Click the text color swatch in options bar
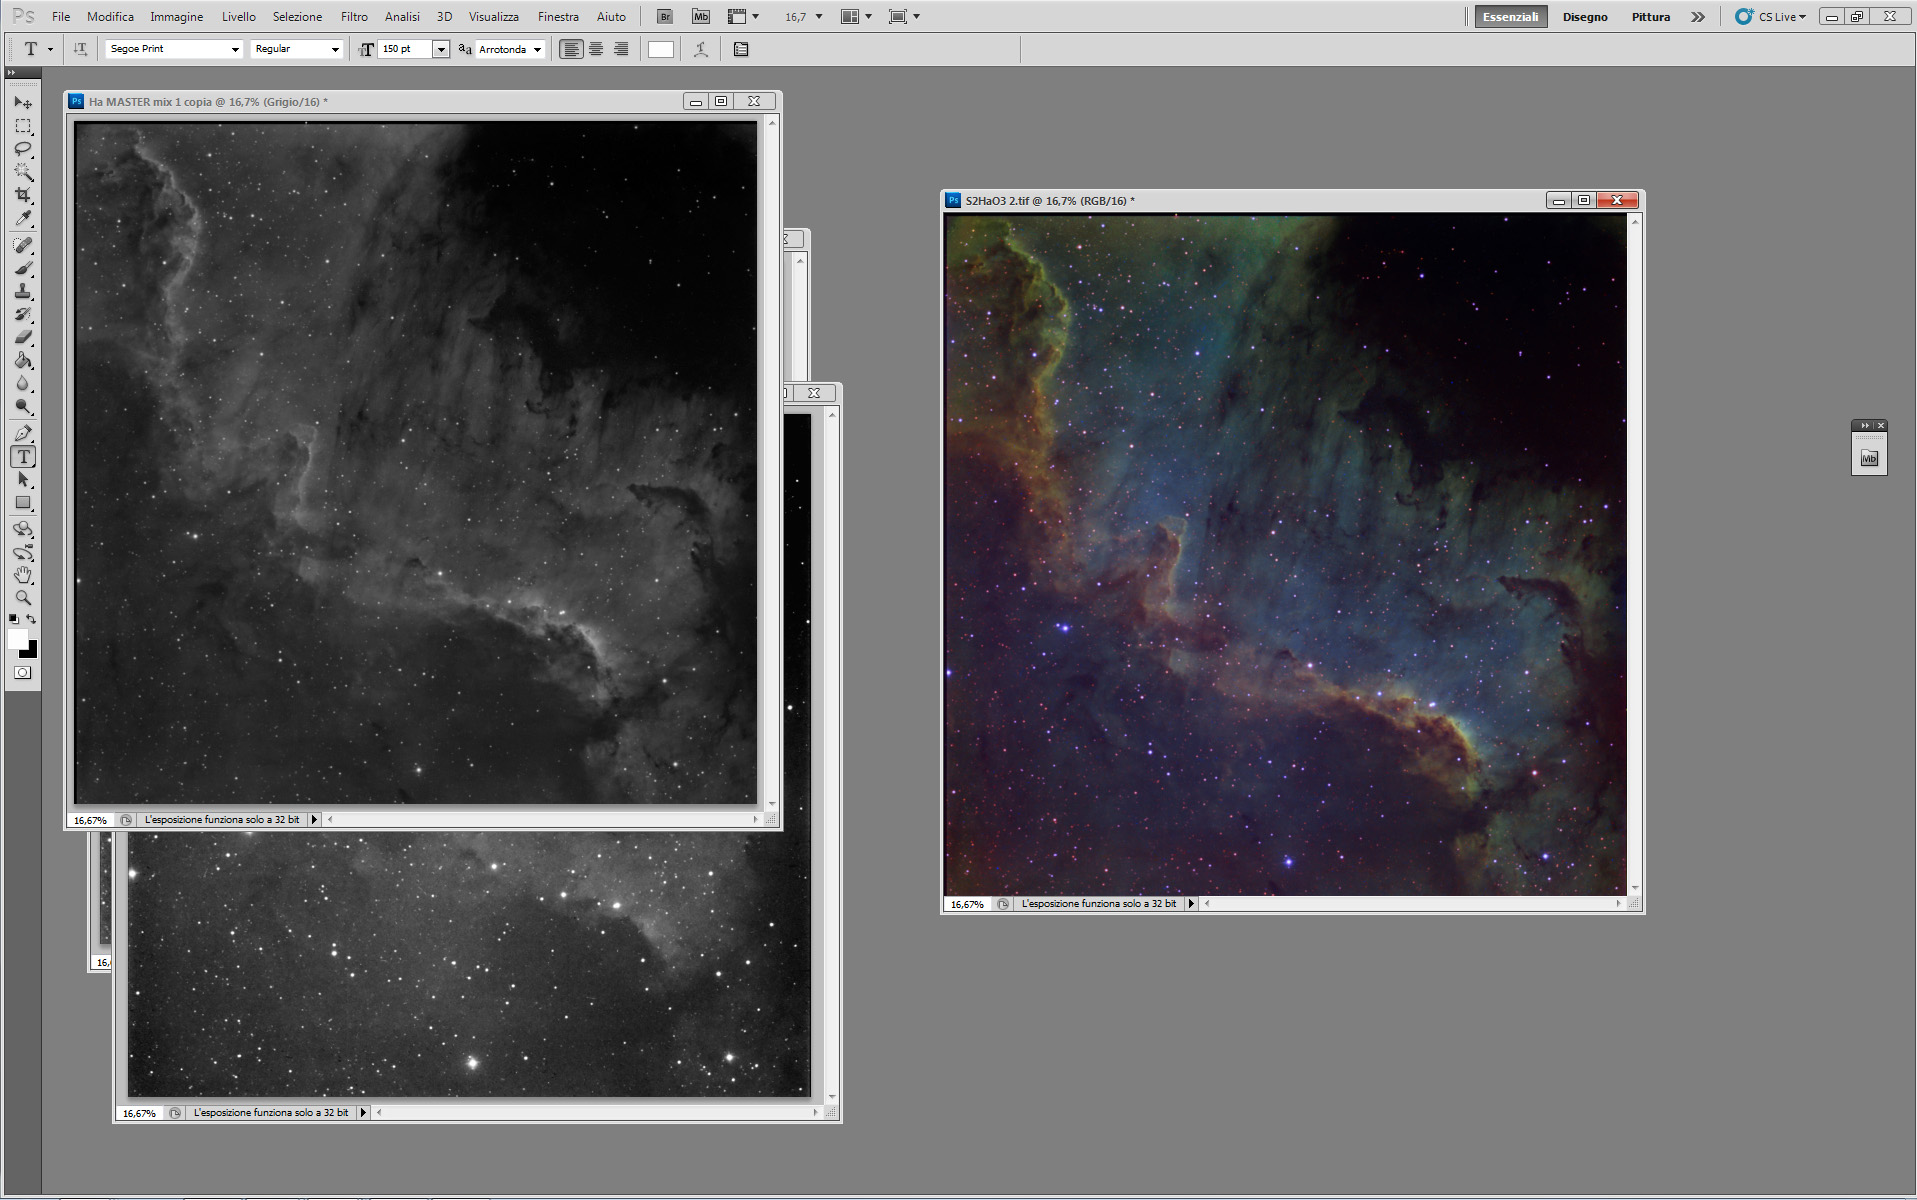This screenshot has width=1917, height=1200. (x=661, y=49)
